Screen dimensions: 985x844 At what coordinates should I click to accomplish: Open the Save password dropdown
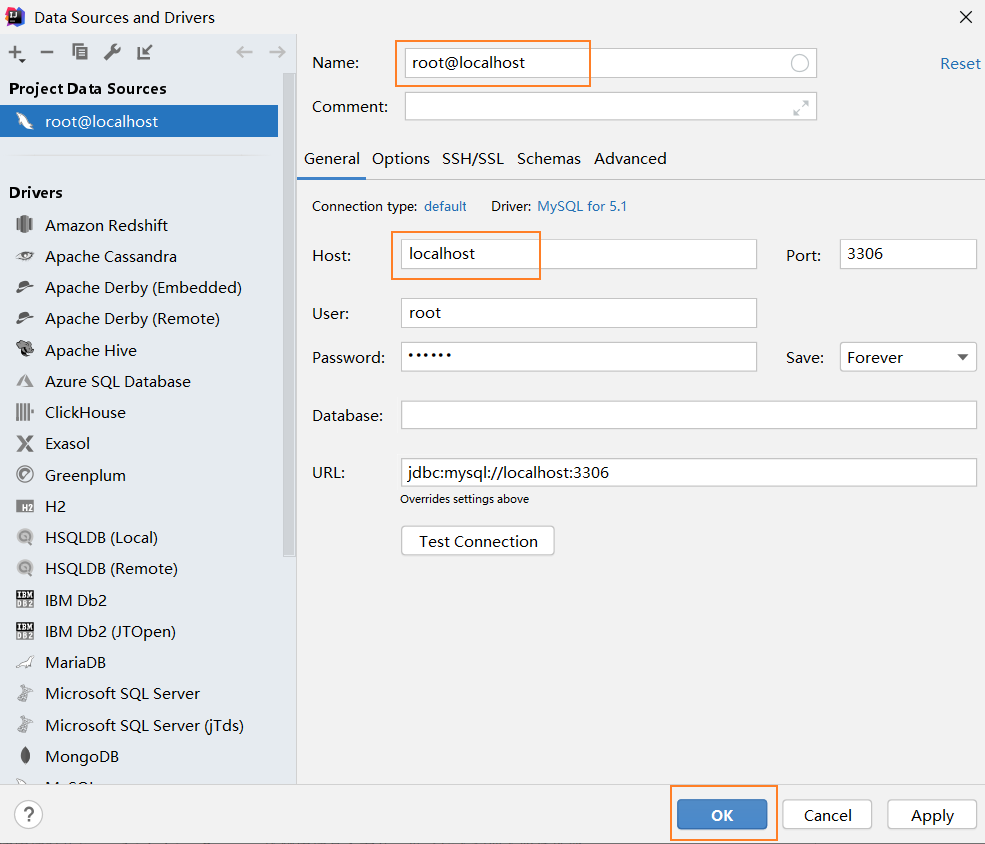coord(908,357)
